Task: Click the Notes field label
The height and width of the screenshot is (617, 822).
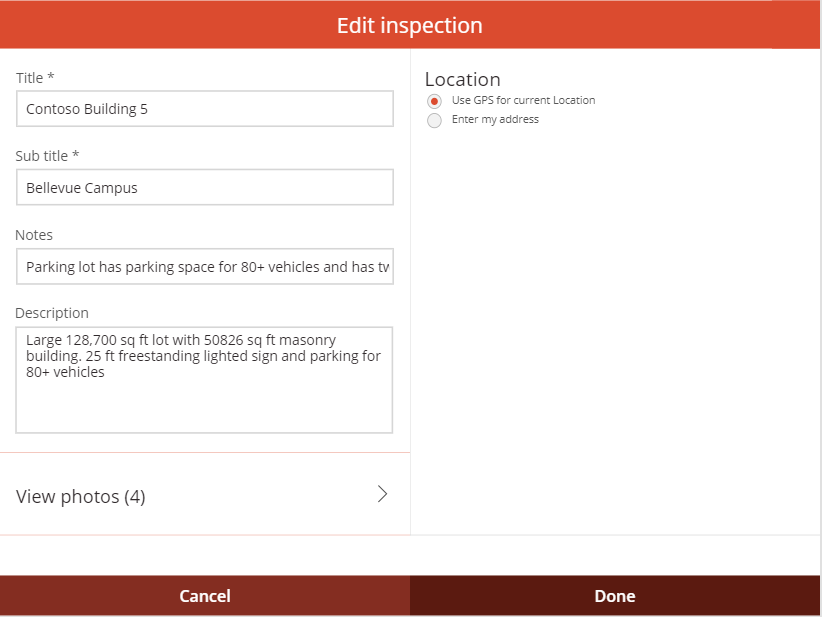Action: pyautogui.click(x=34, y=234)
